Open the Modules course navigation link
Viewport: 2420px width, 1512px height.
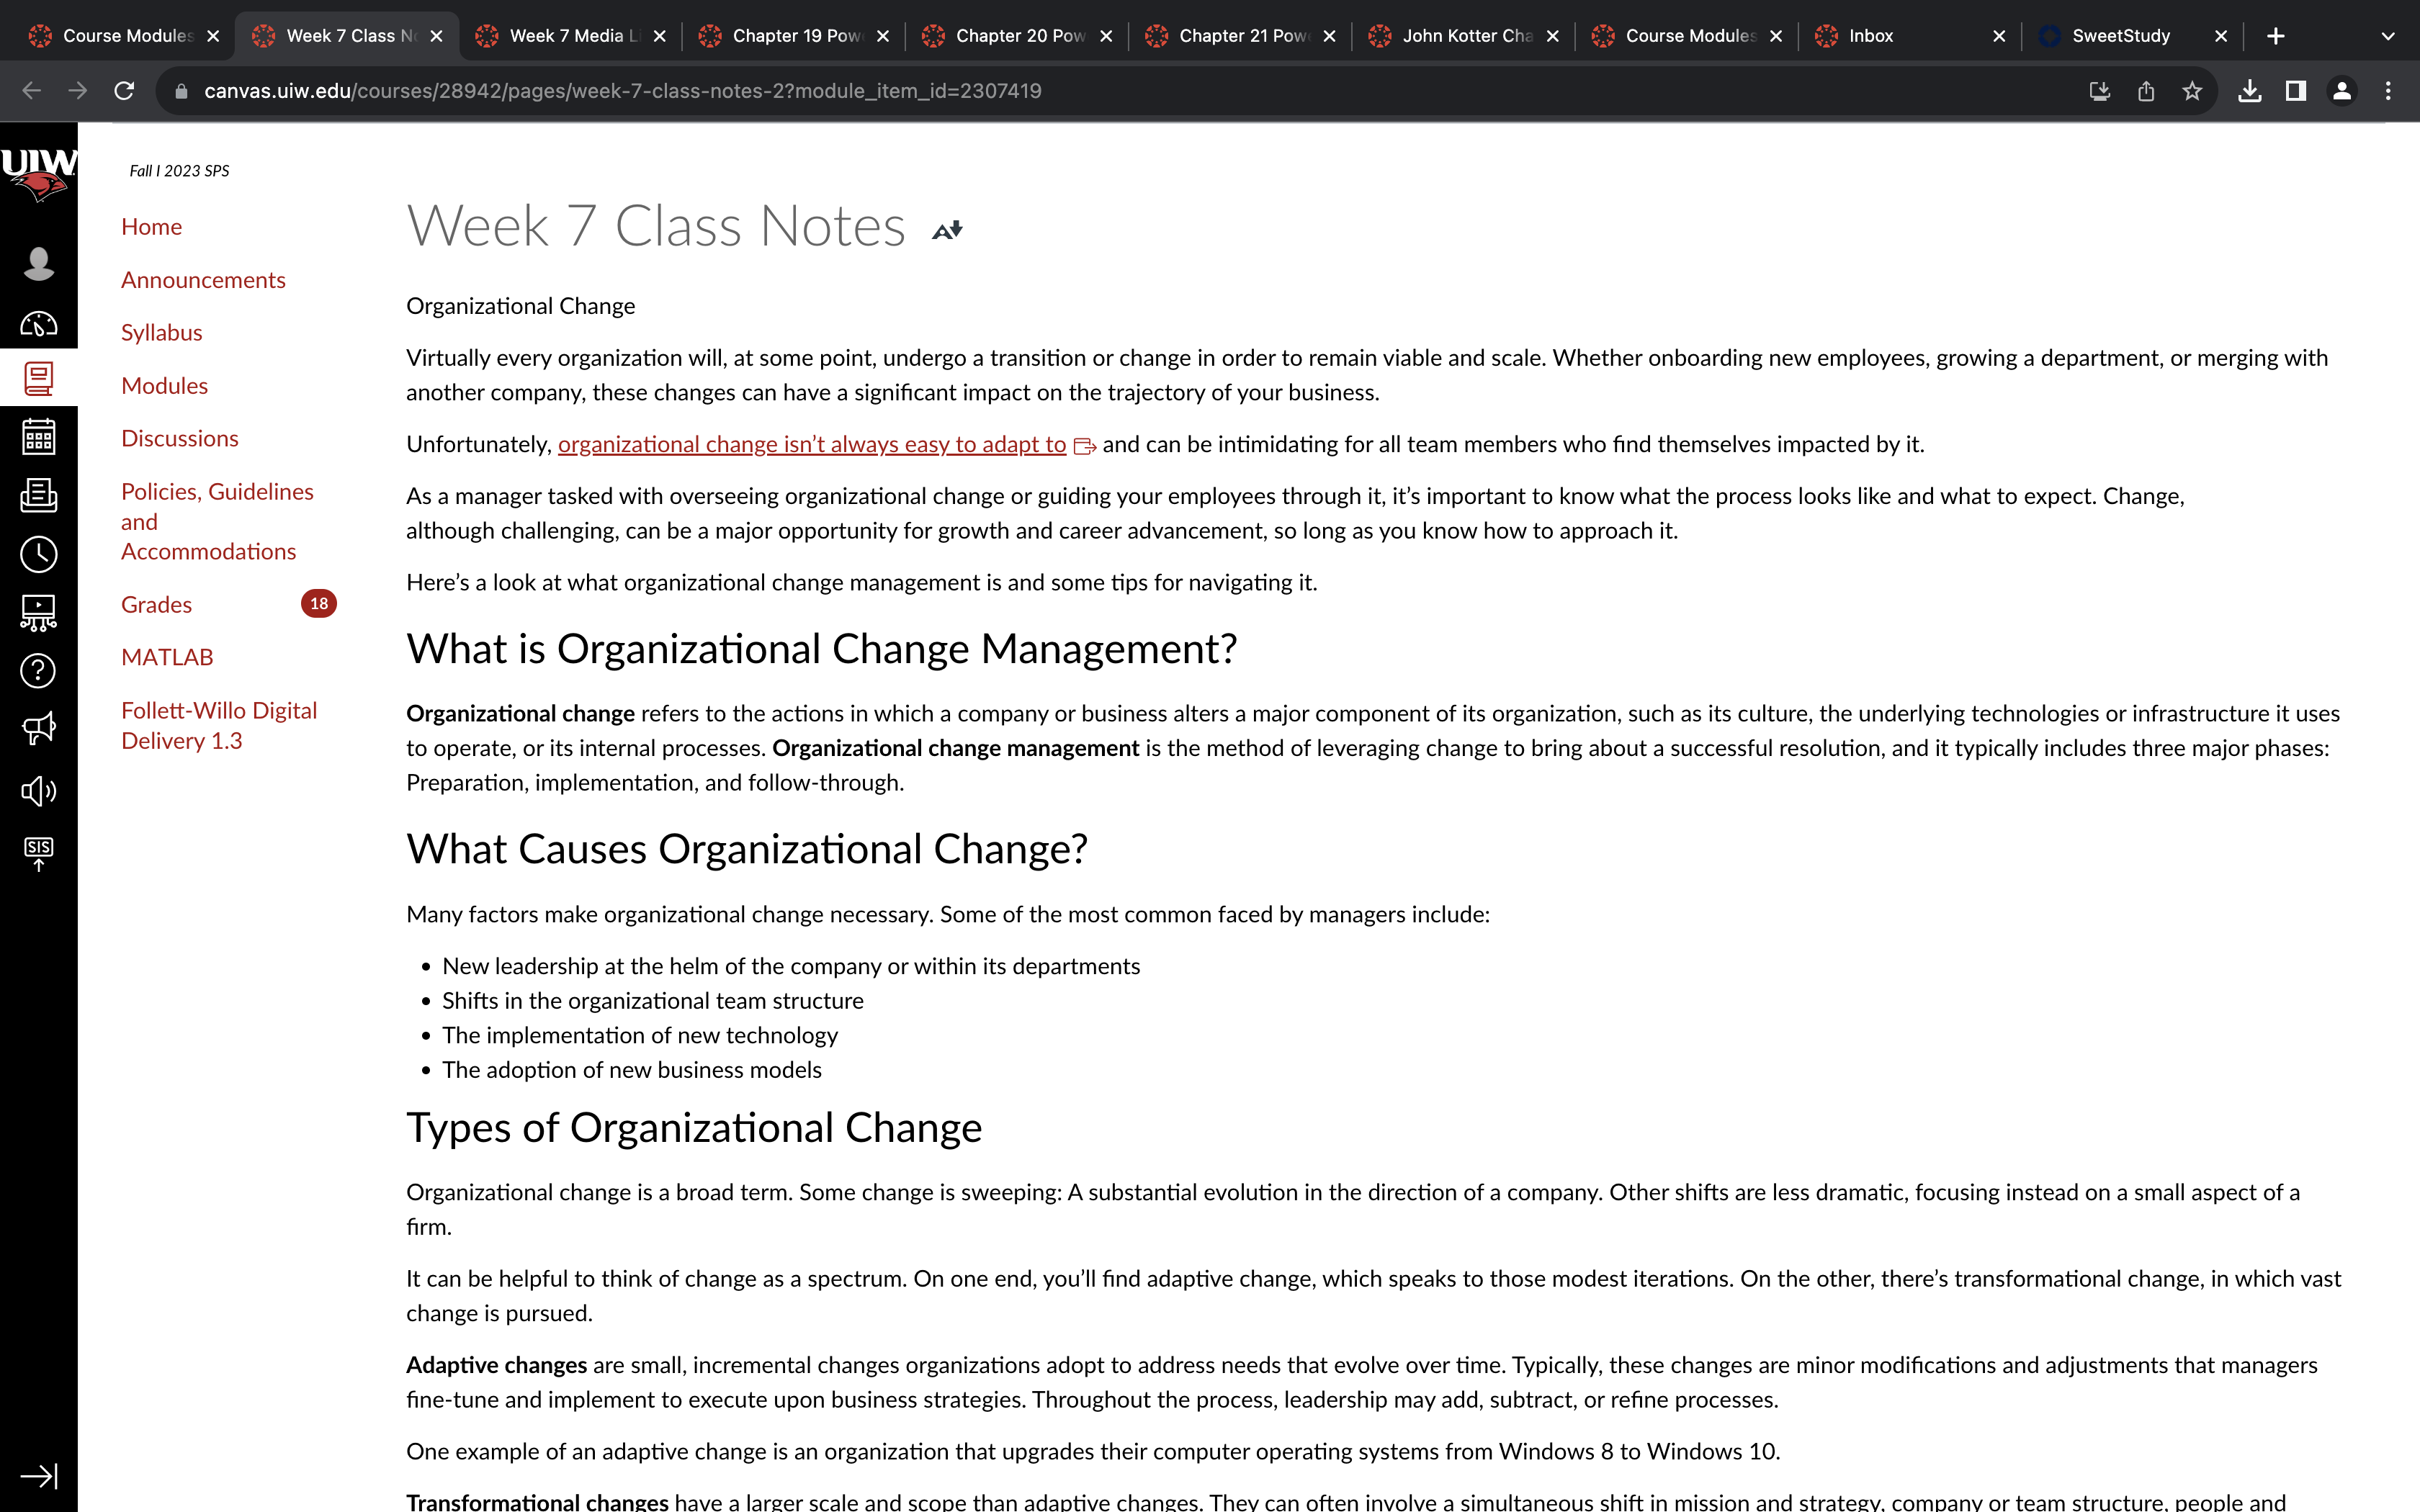pos(164,385)
